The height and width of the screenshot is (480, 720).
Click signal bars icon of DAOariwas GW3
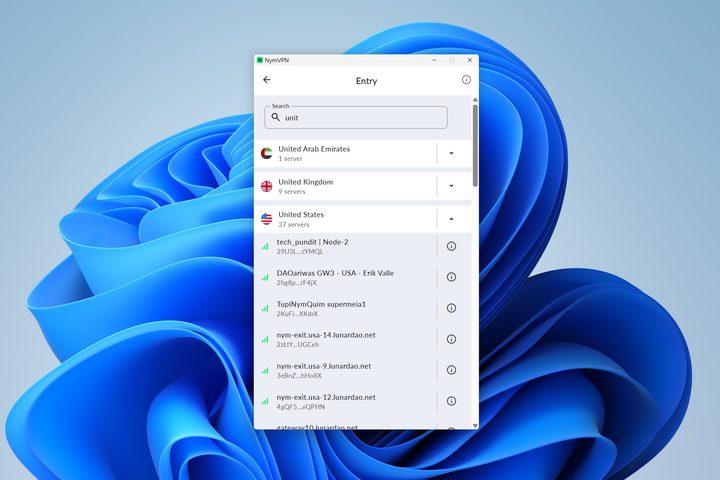tap(265, 277)
